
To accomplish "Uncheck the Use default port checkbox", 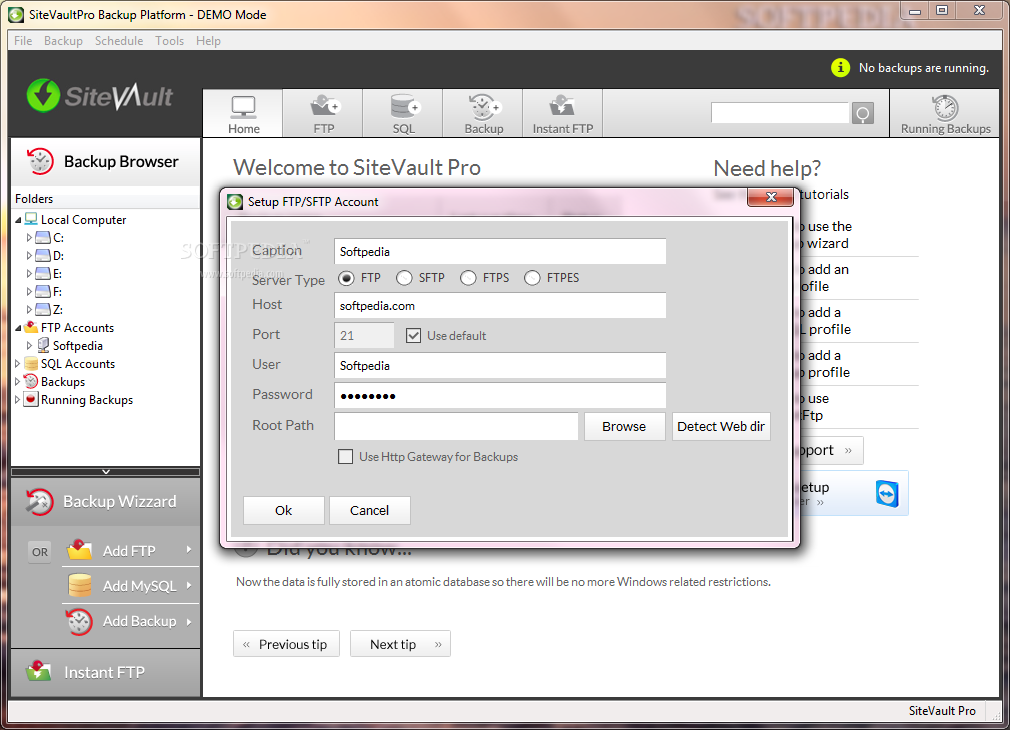I will (414, 336).
